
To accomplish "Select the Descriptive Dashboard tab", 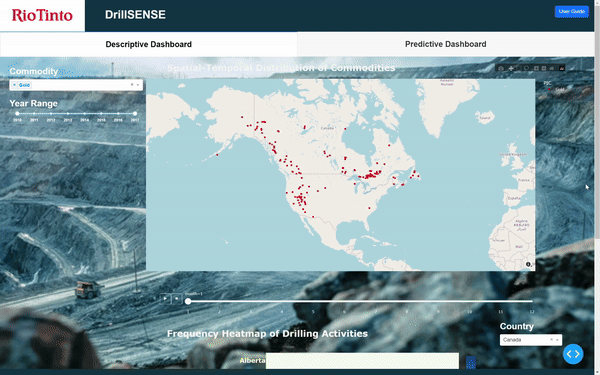I will click(x=148, y=44).
